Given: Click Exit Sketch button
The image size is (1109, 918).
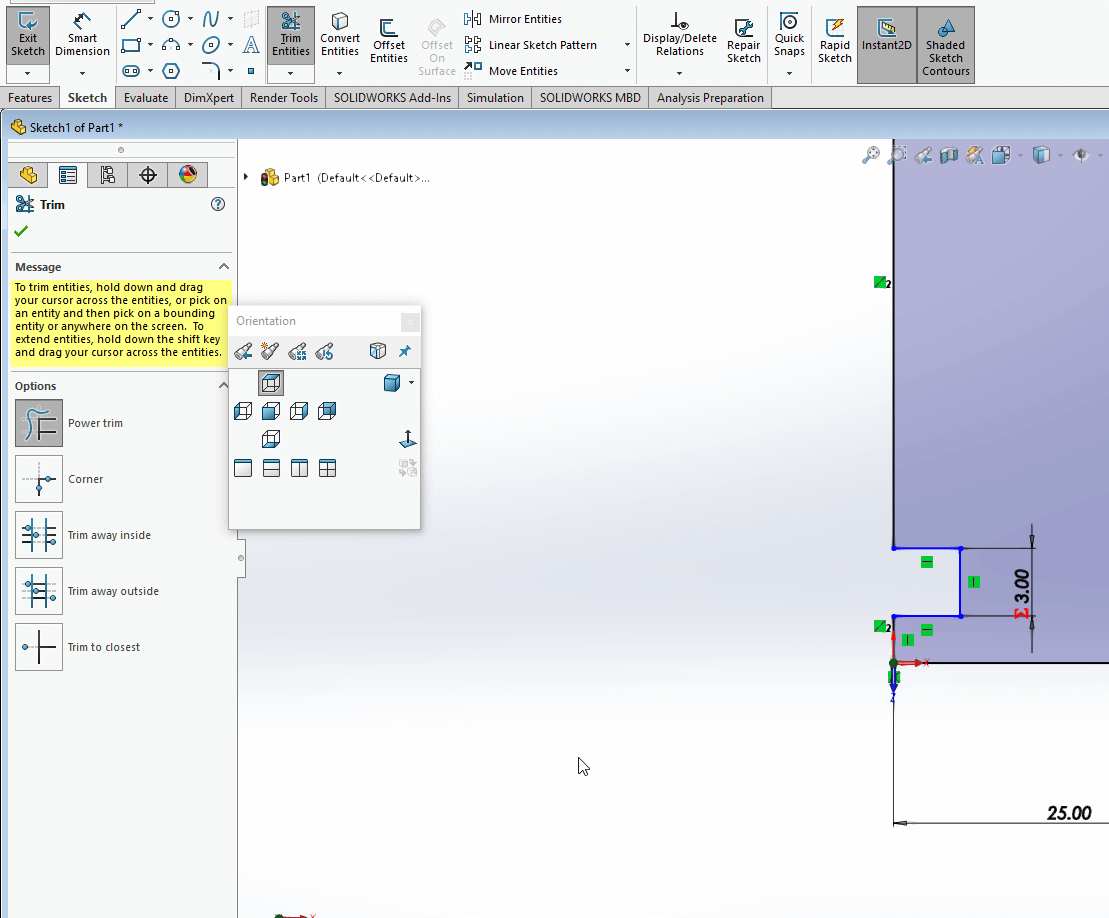Looking at the screenshot, I should [28, 35].
